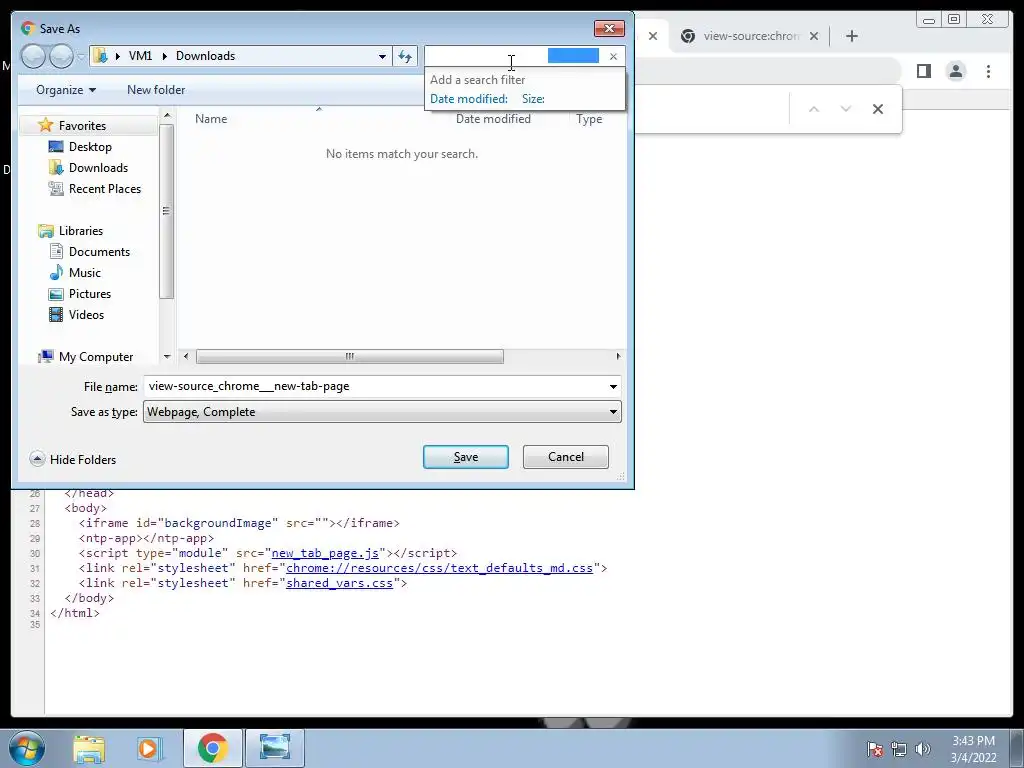The width and height of the screenshot is (1024, 768).
Task: Open a new tab in Chrome
Action: tap(852, 36)
